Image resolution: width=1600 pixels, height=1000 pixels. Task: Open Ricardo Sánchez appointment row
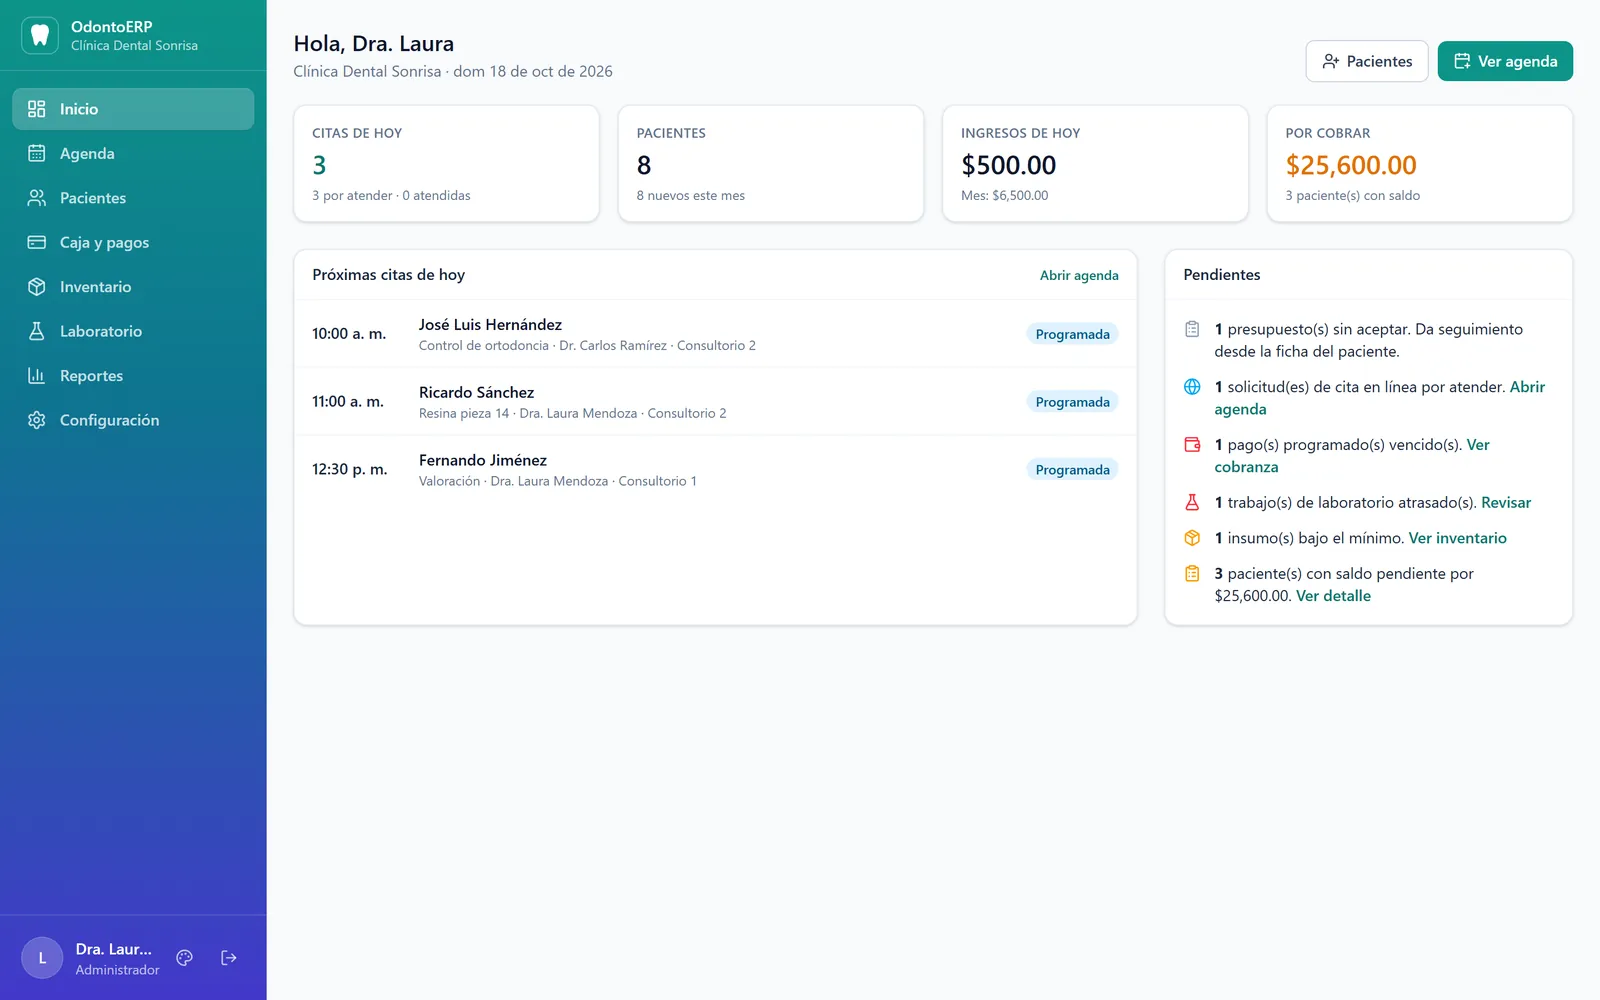coord(715,402)
